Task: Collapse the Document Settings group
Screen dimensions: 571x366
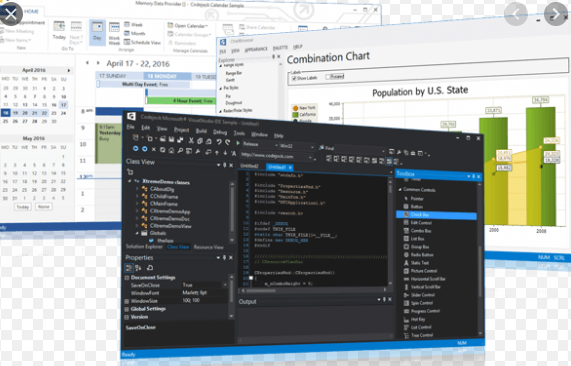Action: pos(127,278)
